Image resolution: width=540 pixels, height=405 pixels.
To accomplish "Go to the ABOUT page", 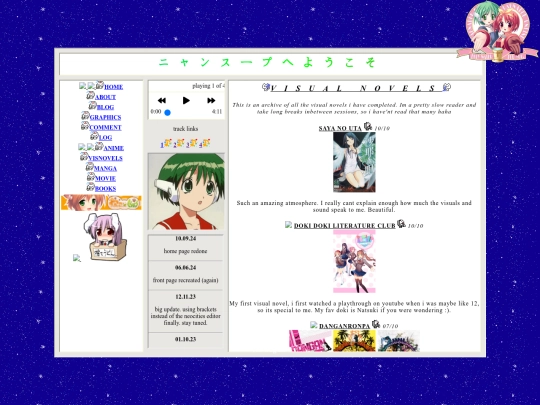I will [x=105, y=97].
